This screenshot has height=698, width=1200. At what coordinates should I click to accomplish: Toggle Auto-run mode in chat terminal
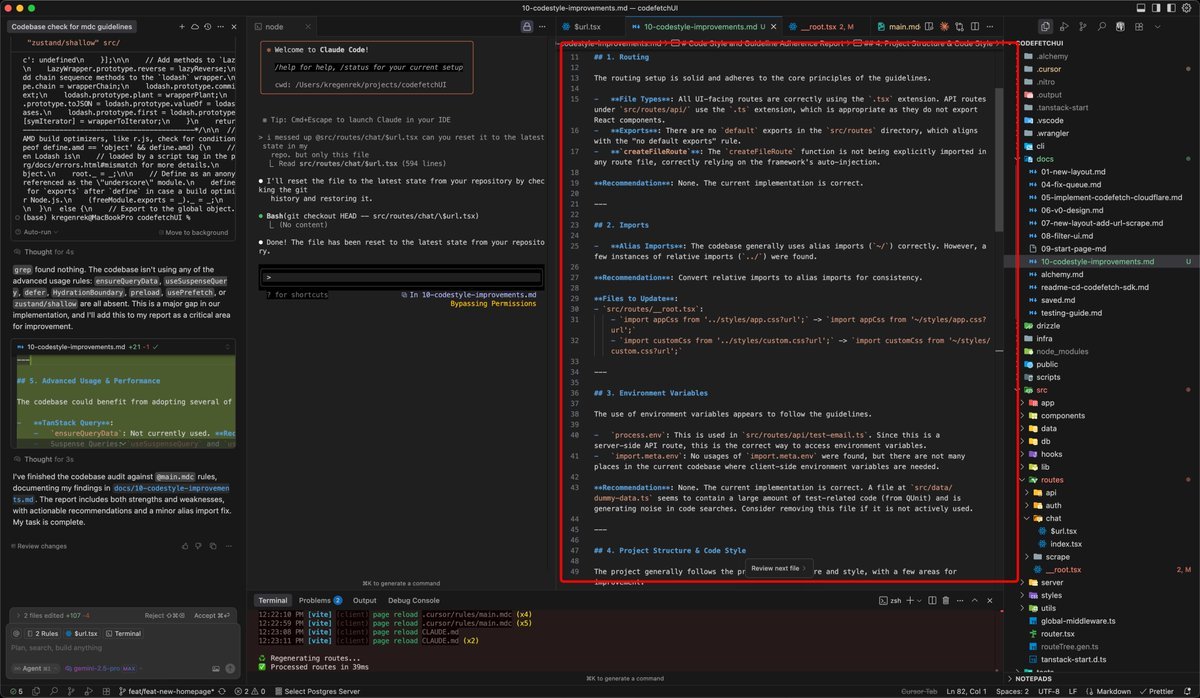(x=35, y=231)
